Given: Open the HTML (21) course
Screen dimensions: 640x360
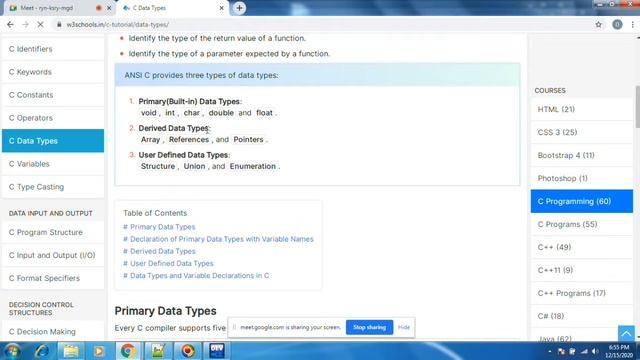Looking at the screenshot, I should coord(582,109).
